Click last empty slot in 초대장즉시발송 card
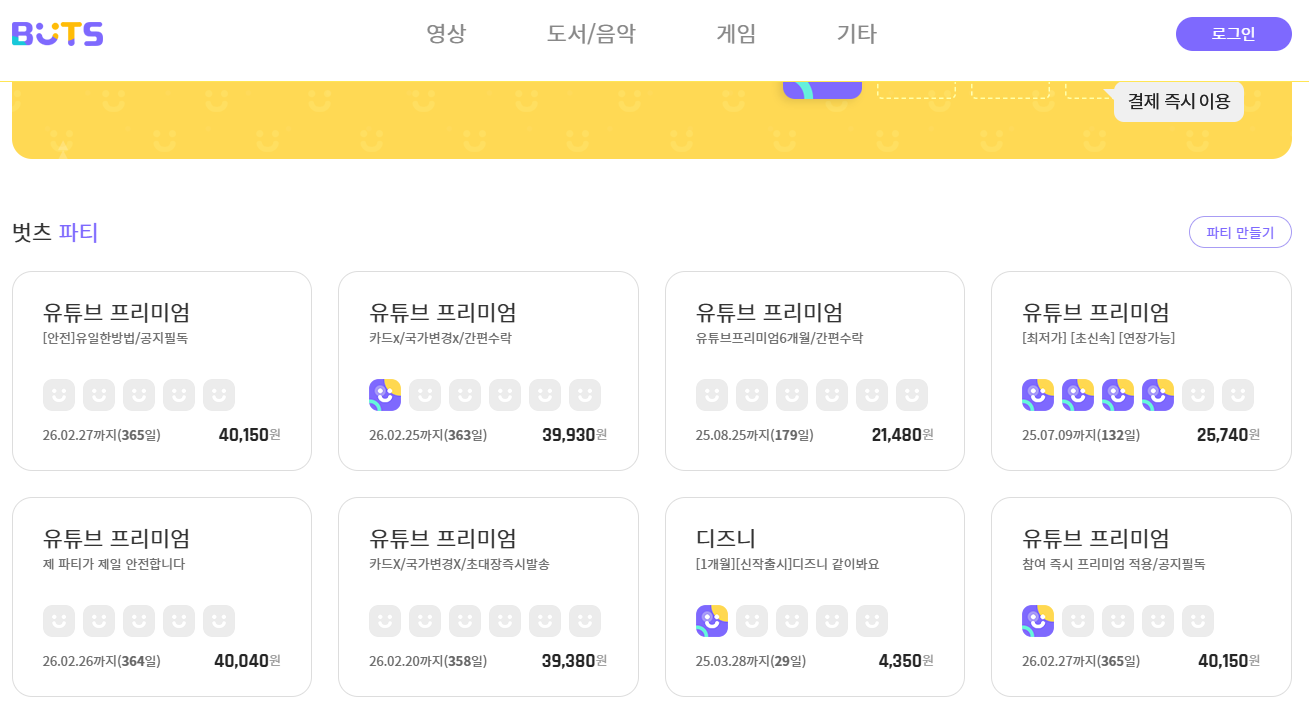 pos(585,621)
